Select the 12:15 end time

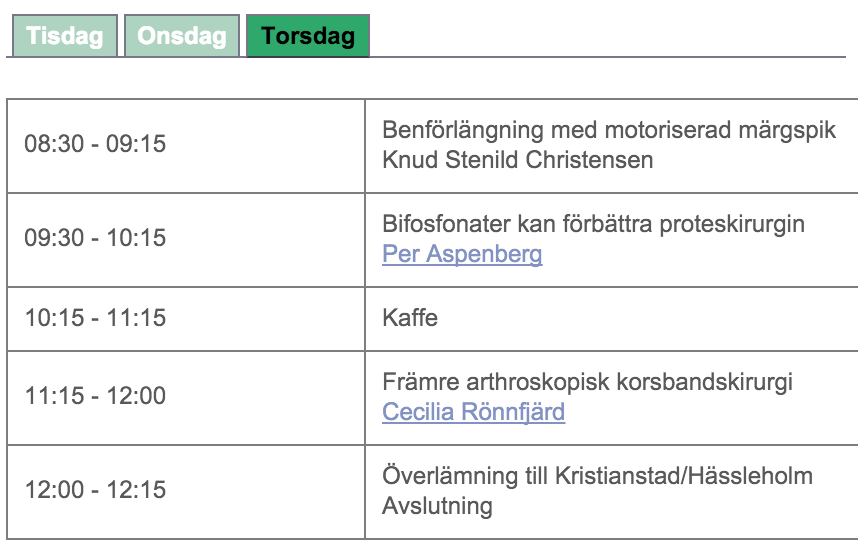(136, 490)
